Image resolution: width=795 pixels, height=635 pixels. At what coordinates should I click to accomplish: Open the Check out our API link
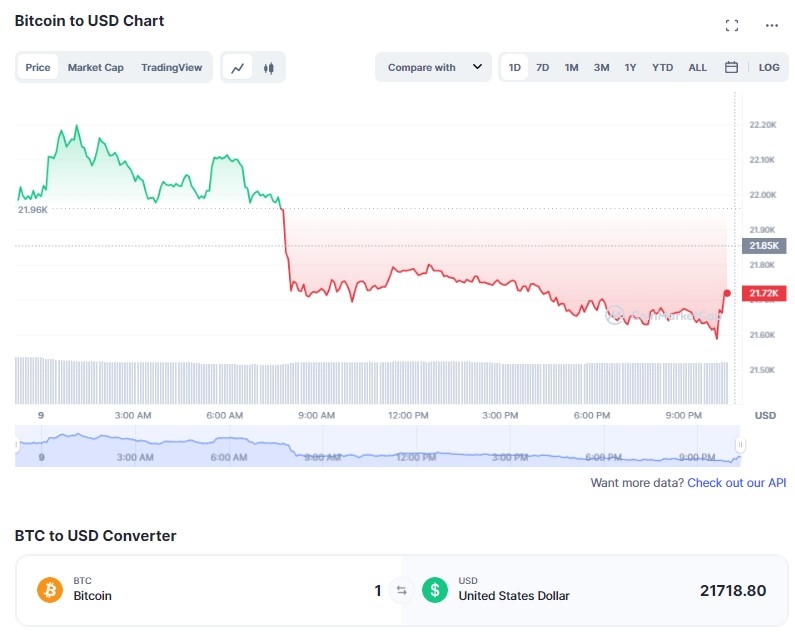(x=736, y=483)
